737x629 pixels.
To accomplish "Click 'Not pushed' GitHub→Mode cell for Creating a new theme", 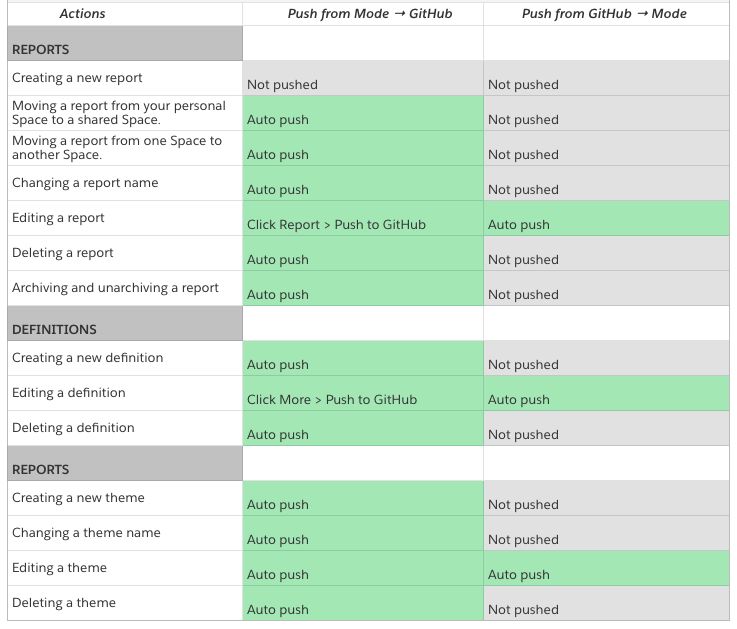I will pyautogui.click(x=606, y=499).
